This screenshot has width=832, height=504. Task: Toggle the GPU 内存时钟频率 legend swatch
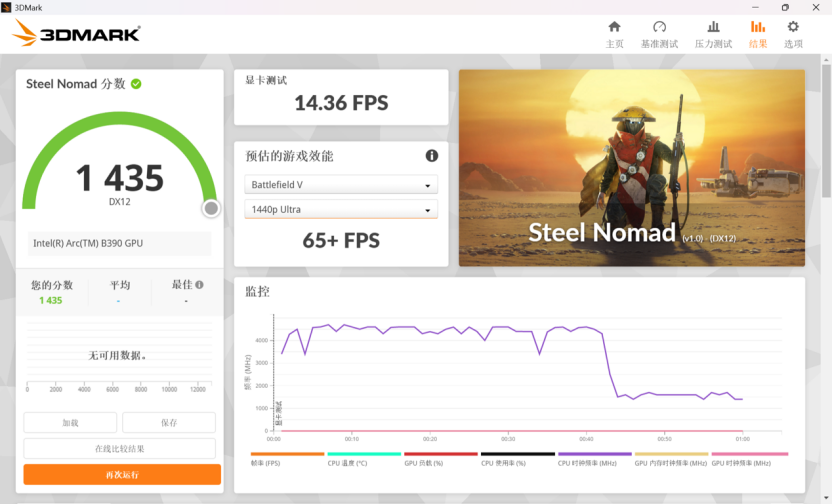671,454
